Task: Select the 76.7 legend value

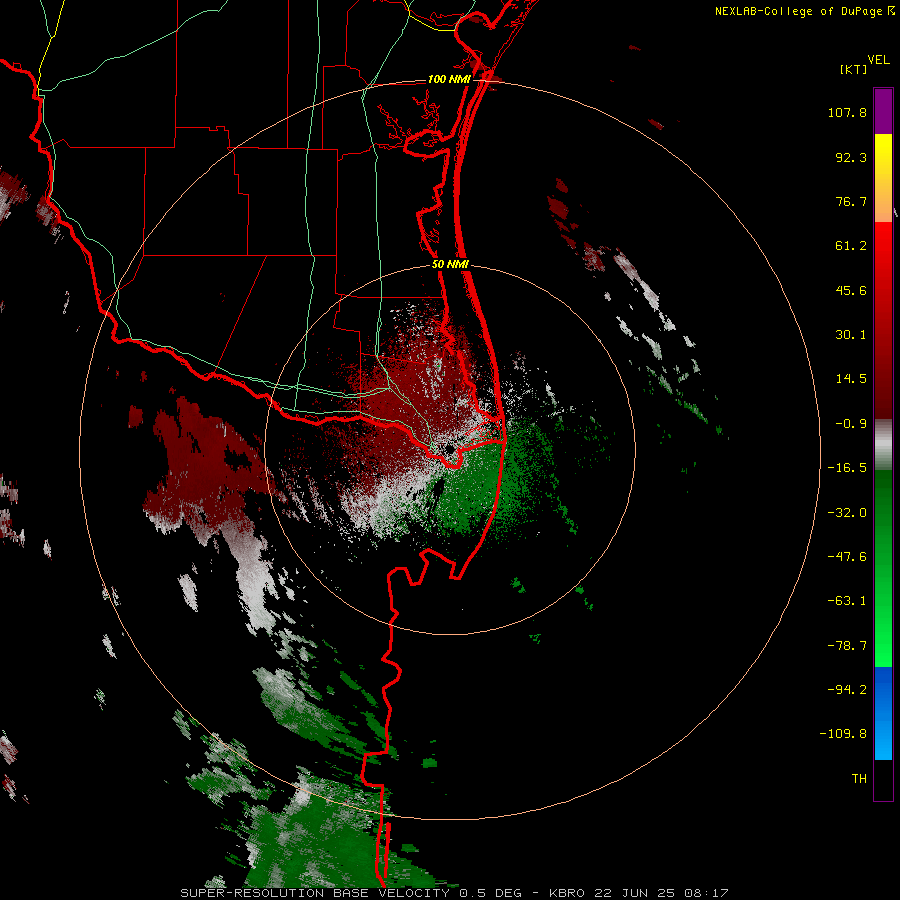Action: [x=851, y=201]
